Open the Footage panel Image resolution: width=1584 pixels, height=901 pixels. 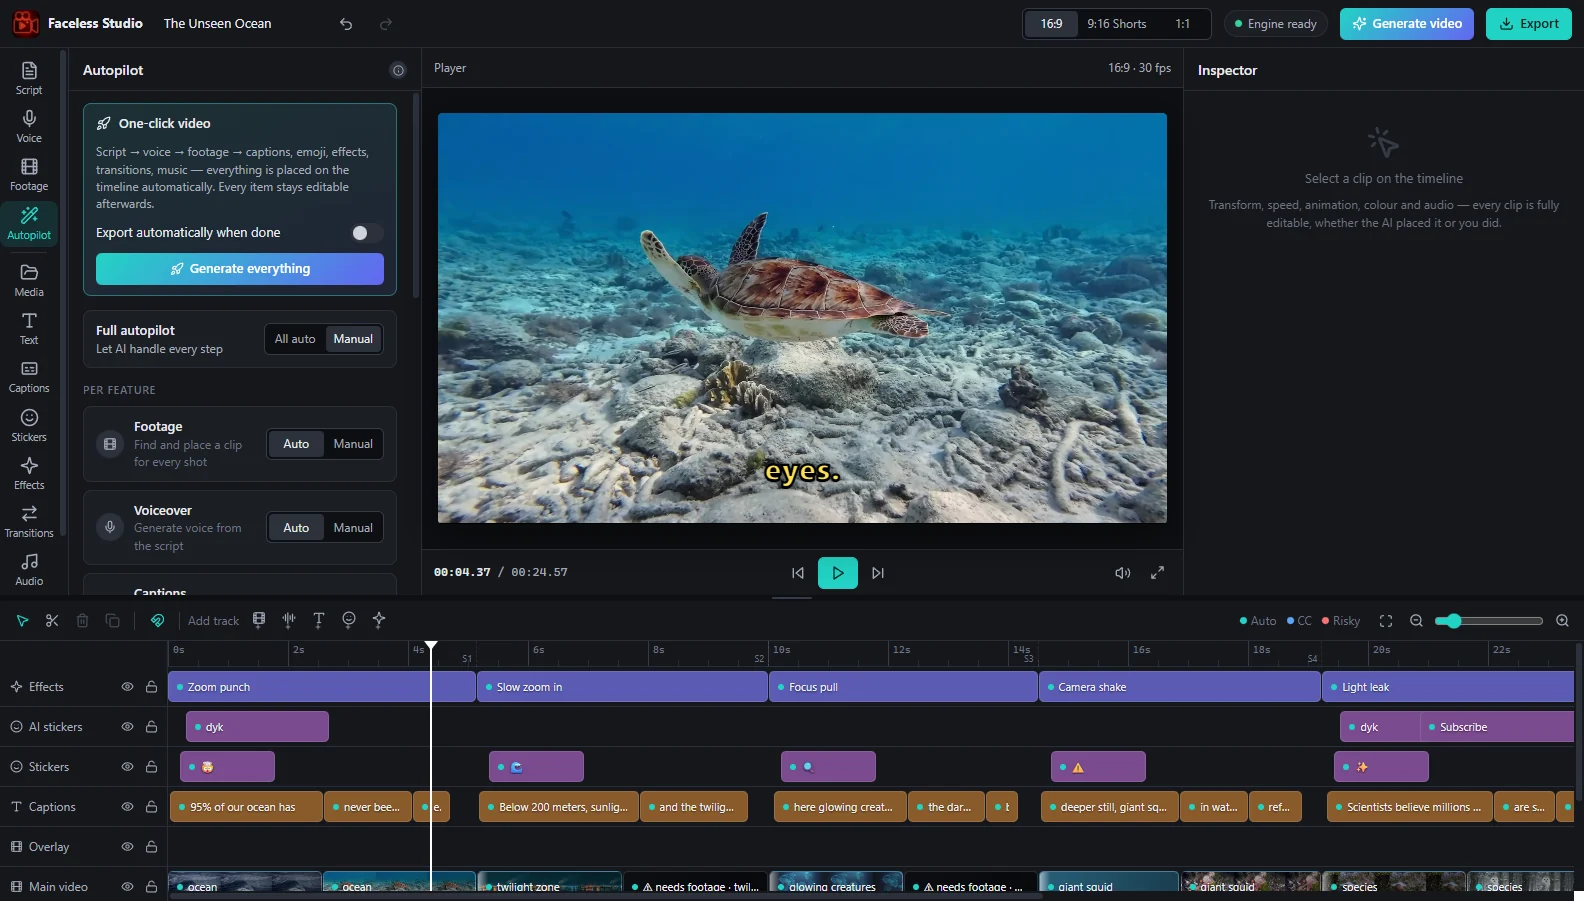point(29,174)
